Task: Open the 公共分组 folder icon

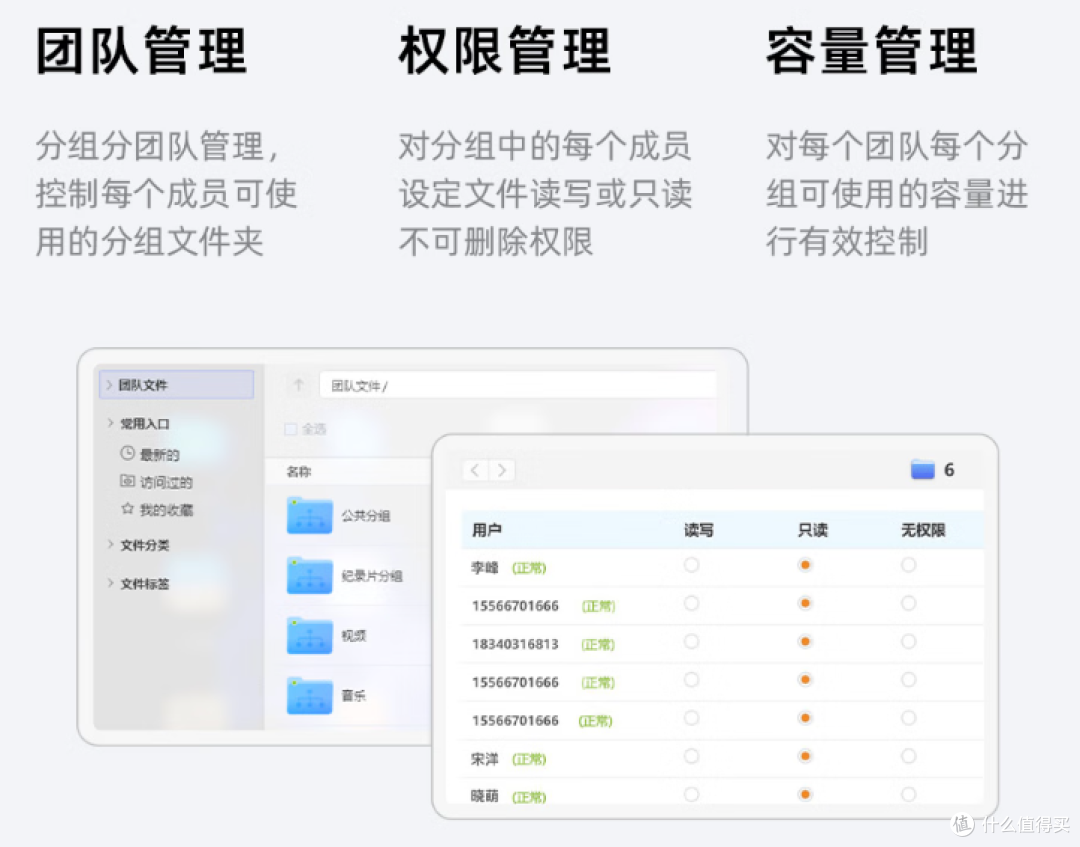Action: coord(310,515)
